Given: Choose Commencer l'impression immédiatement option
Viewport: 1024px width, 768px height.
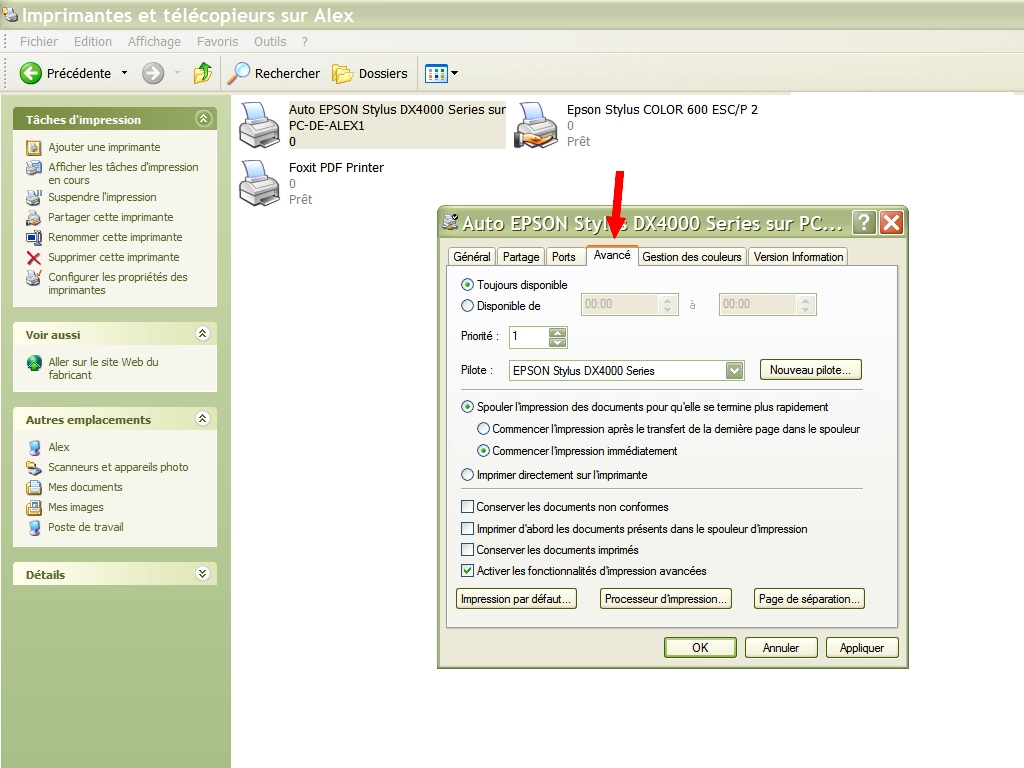Looking at the screenshot, I should point(483,451).
